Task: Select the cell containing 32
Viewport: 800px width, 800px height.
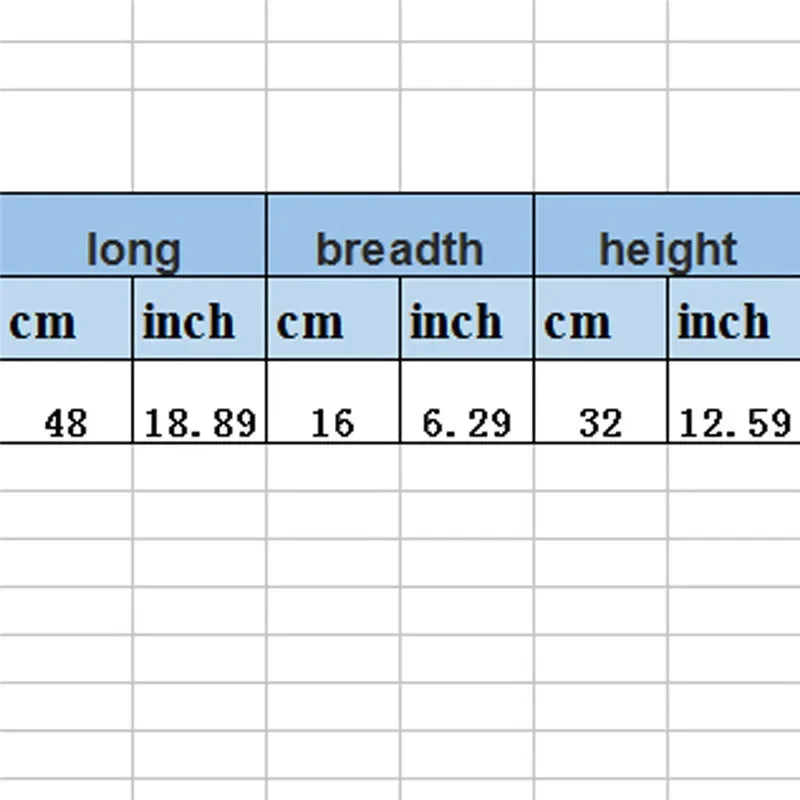Action: [601, 402]
